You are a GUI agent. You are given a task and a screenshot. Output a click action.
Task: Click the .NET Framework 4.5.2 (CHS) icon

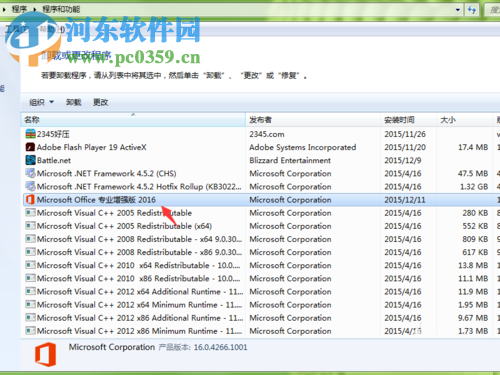30,173
